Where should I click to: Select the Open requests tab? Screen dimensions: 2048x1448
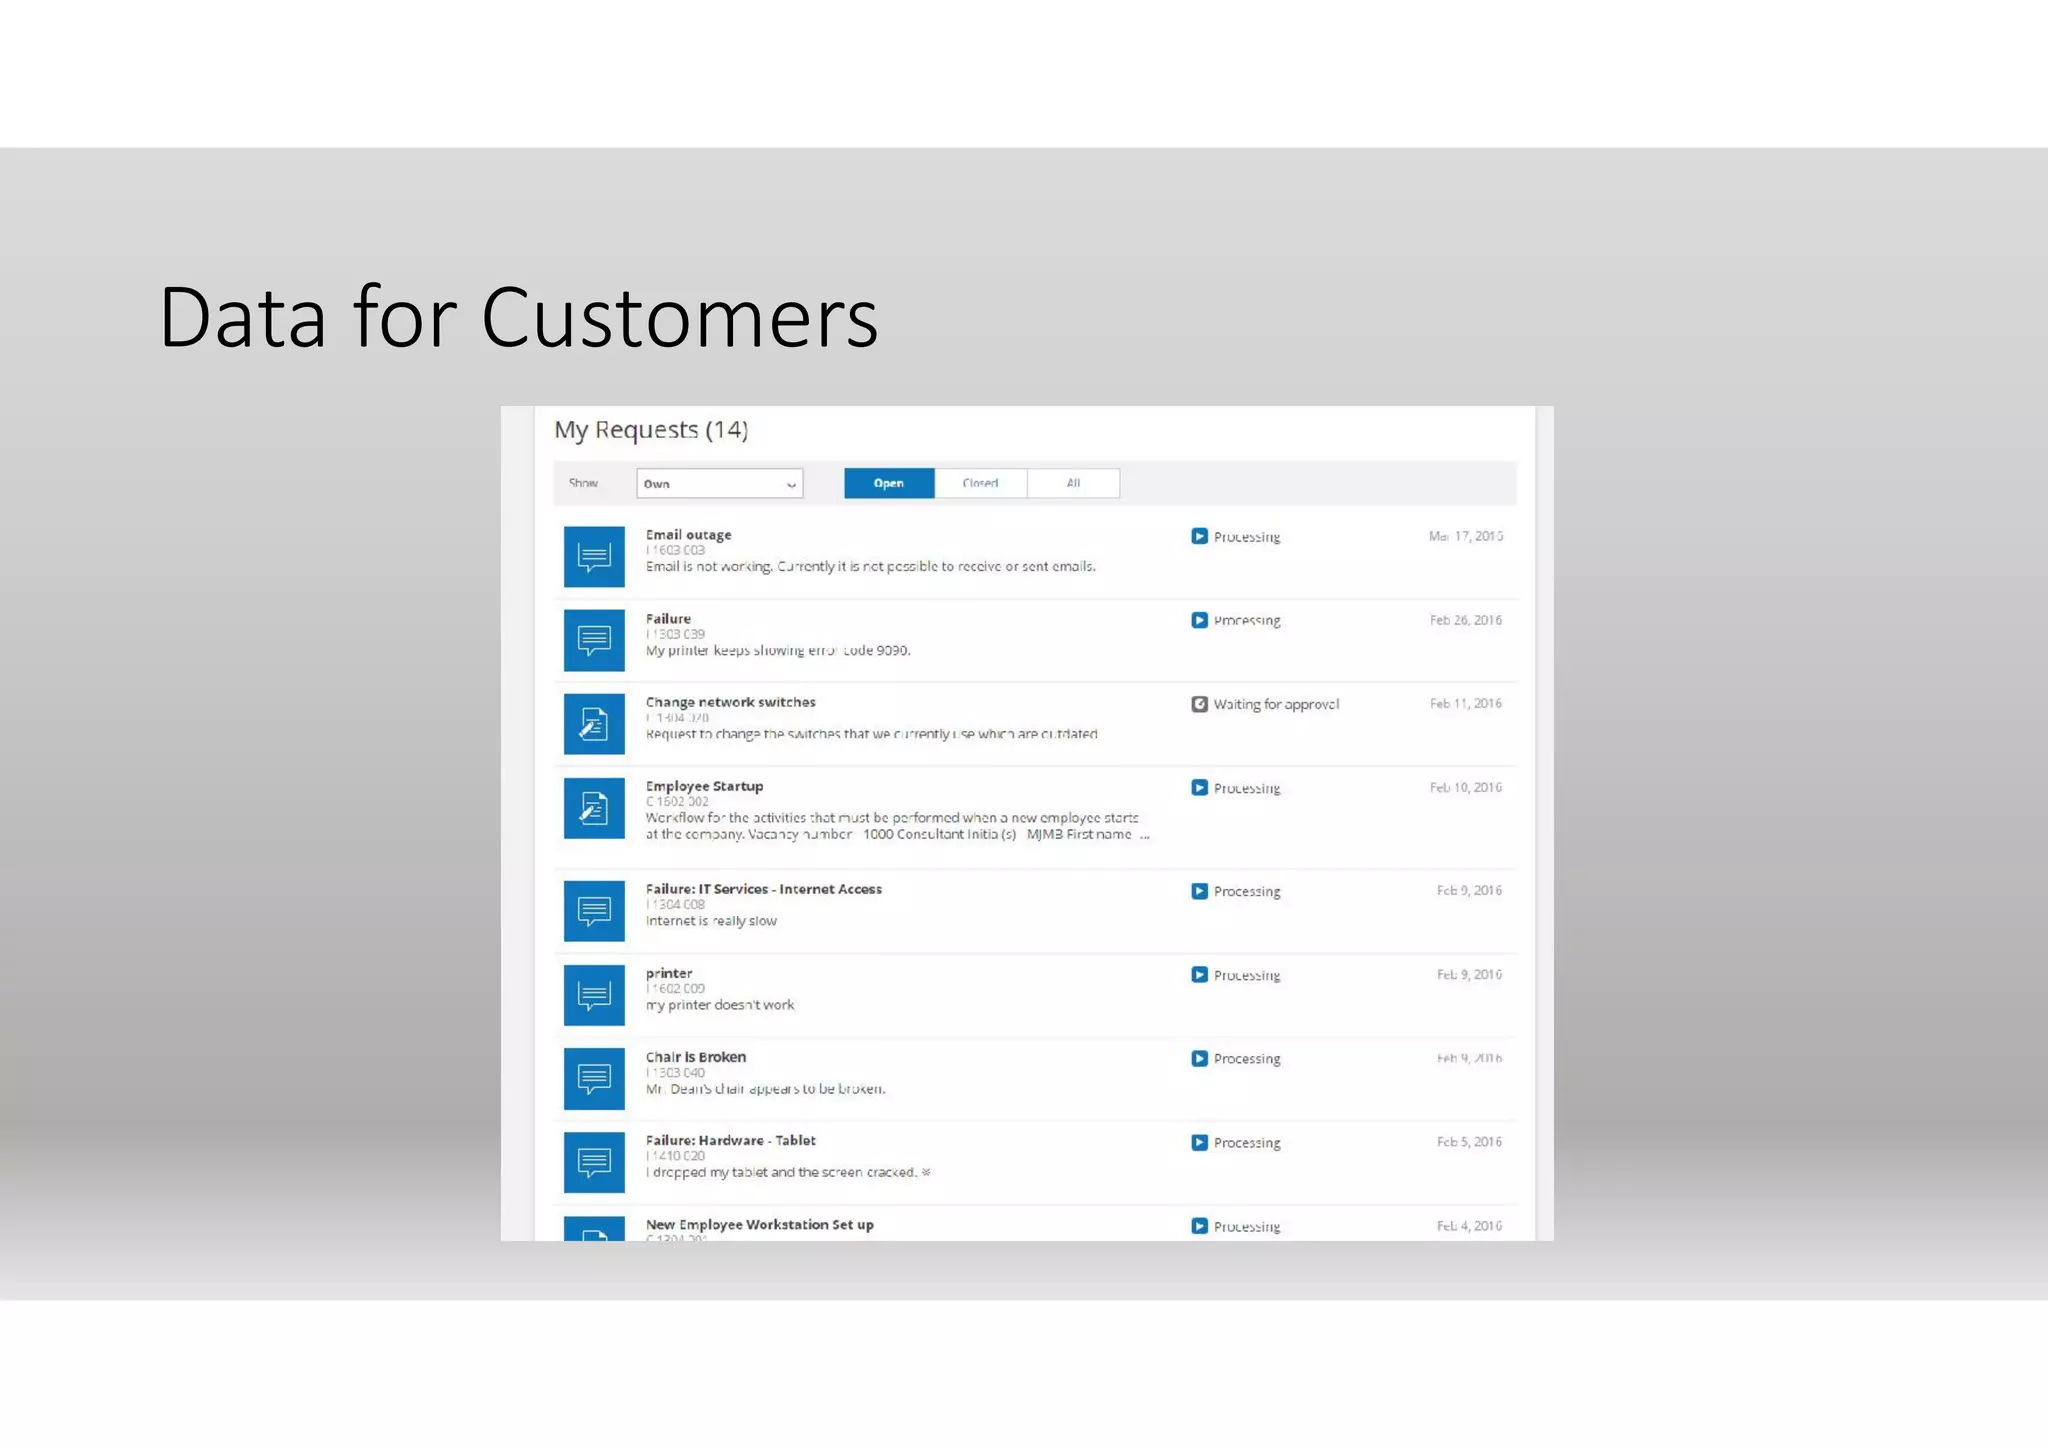(x=889, y=483)
